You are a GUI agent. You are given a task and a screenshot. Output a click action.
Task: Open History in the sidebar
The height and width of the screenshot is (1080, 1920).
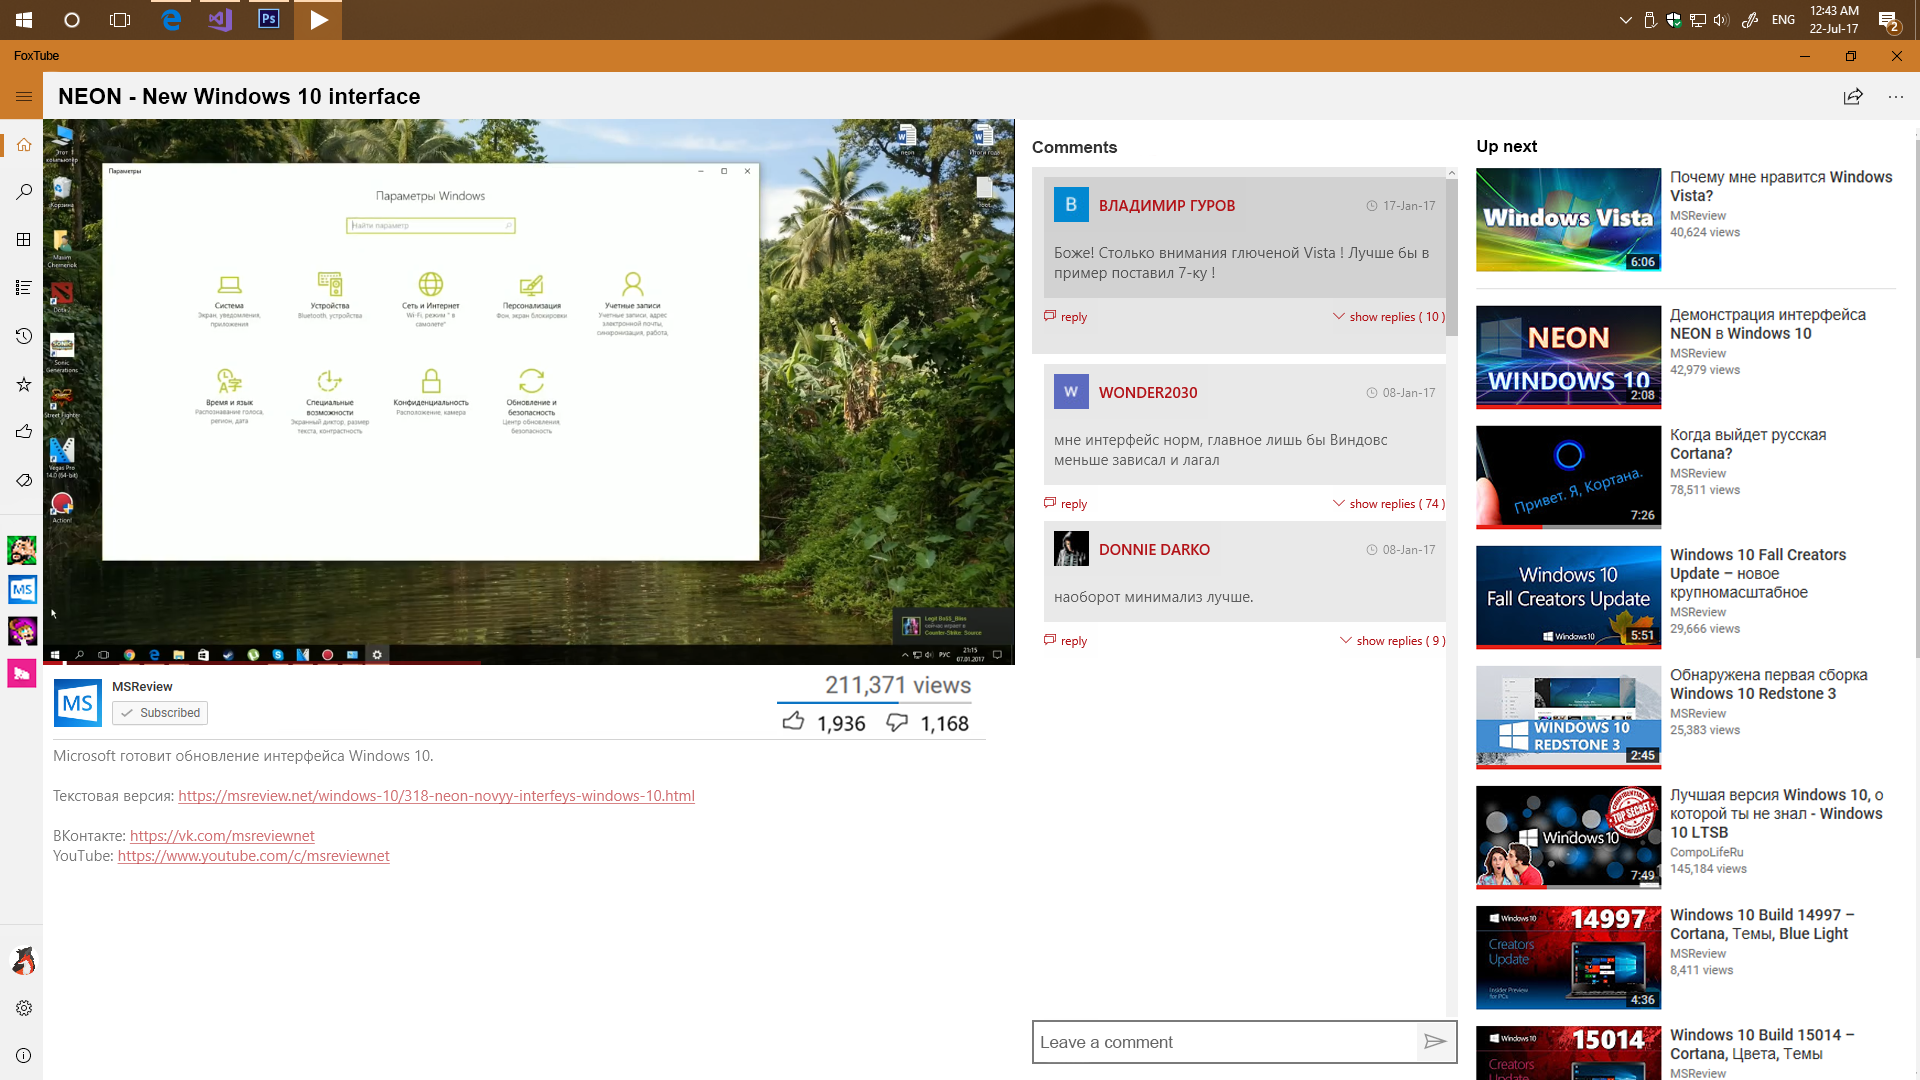click(24, 336)
